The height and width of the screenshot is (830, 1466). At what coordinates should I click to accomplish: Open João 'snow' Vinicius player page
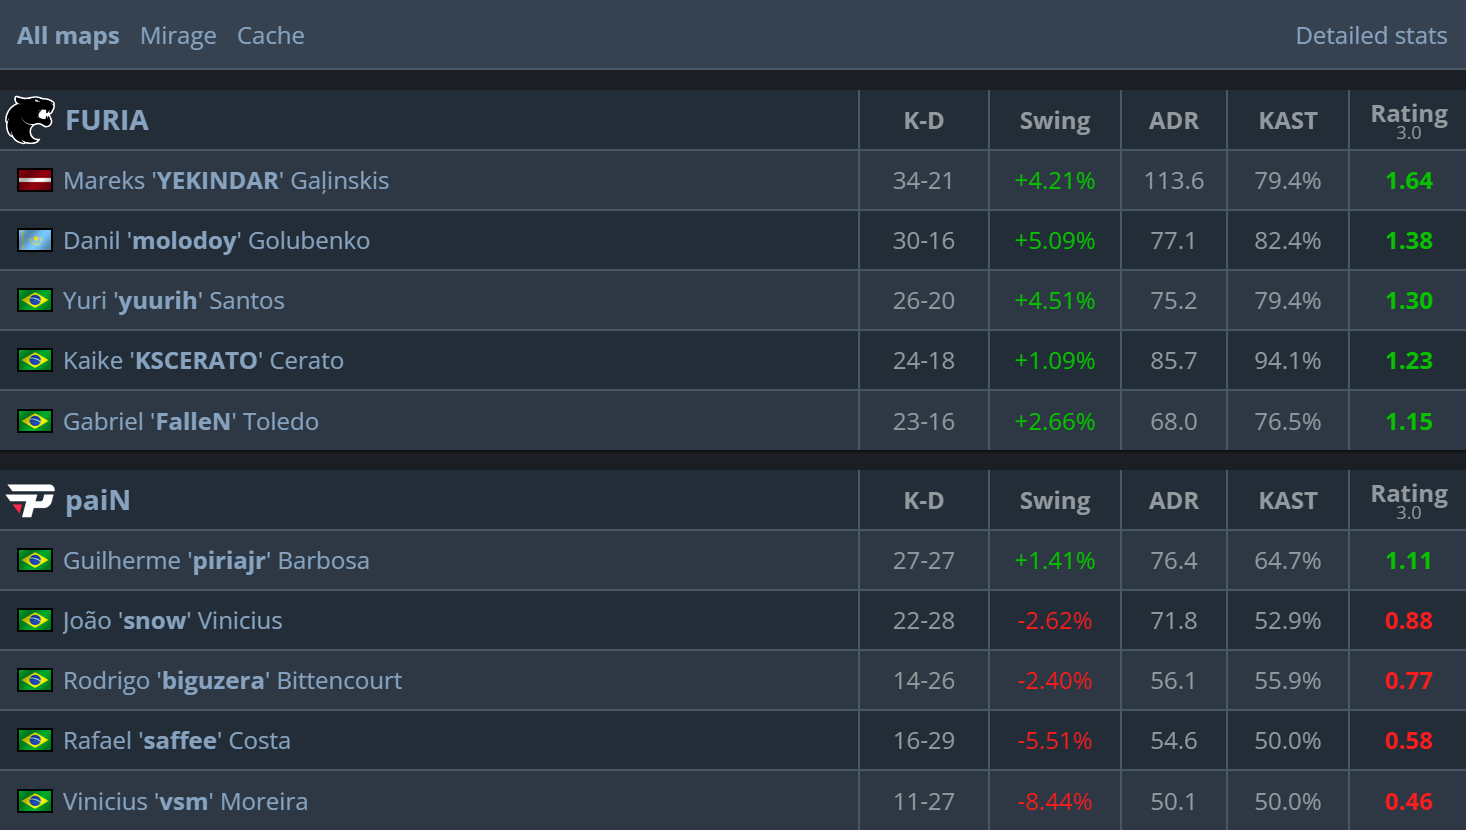coord(173,621)
